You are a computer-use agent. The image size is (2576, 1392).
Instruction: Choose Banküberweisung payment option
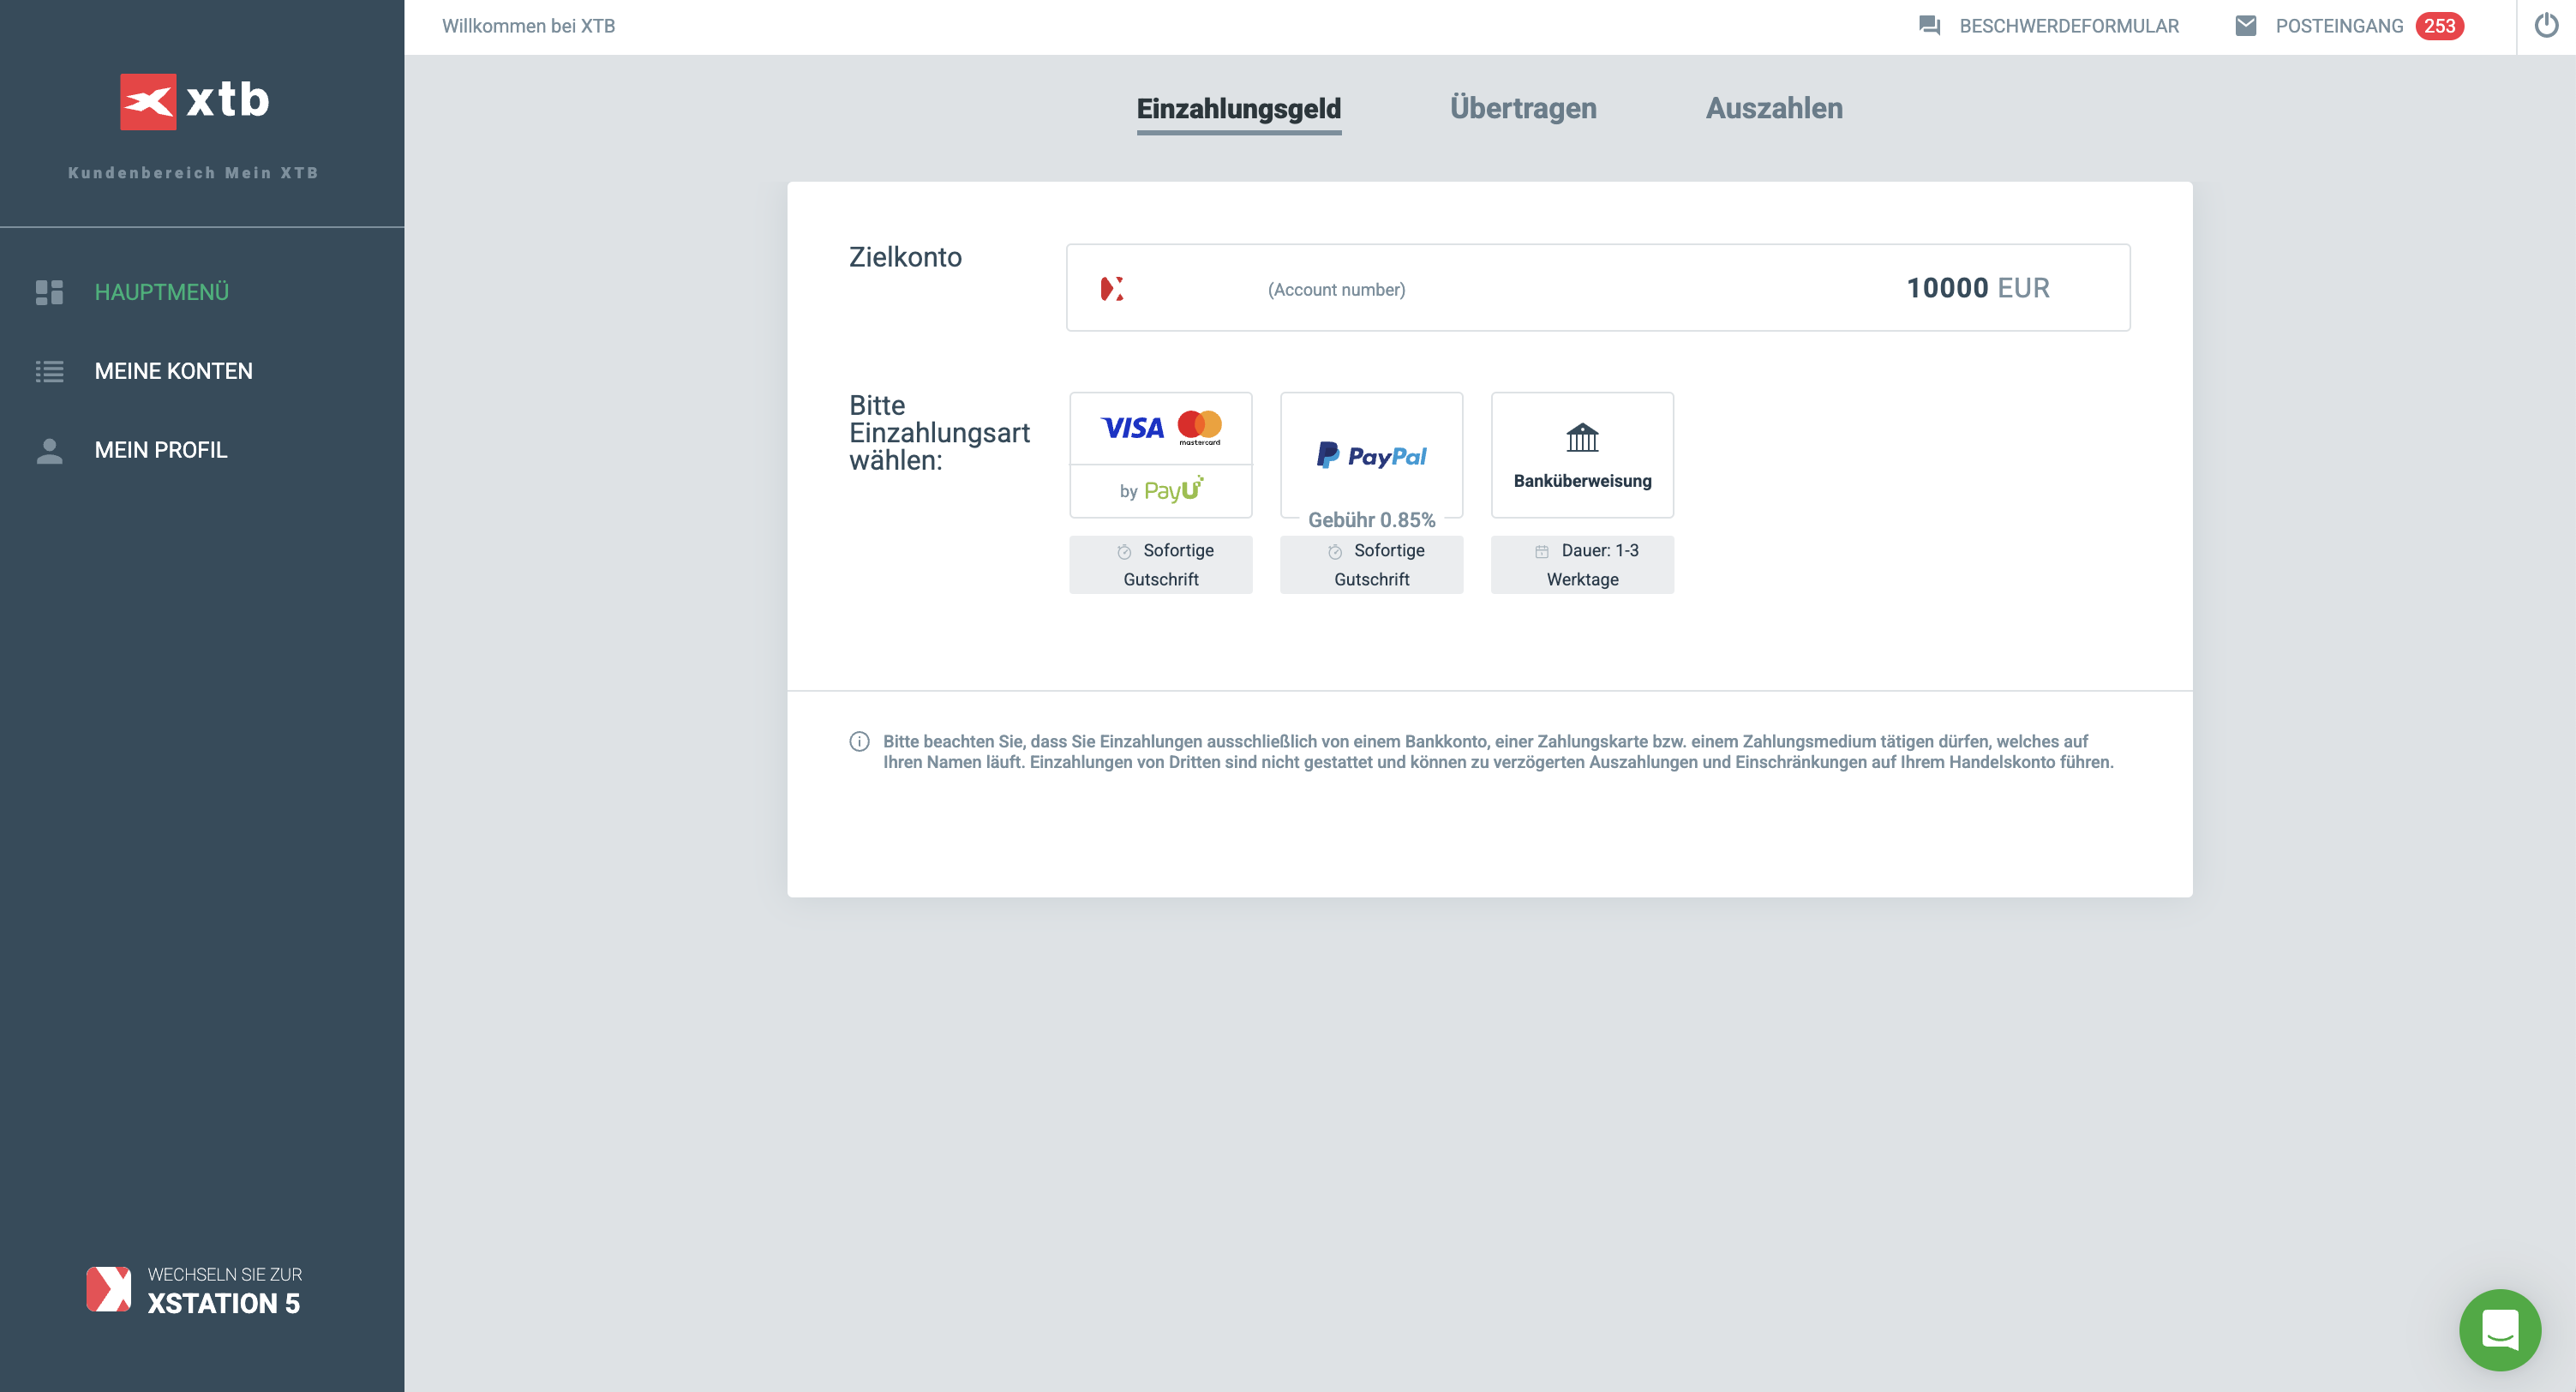click(x=1581, y=455)
